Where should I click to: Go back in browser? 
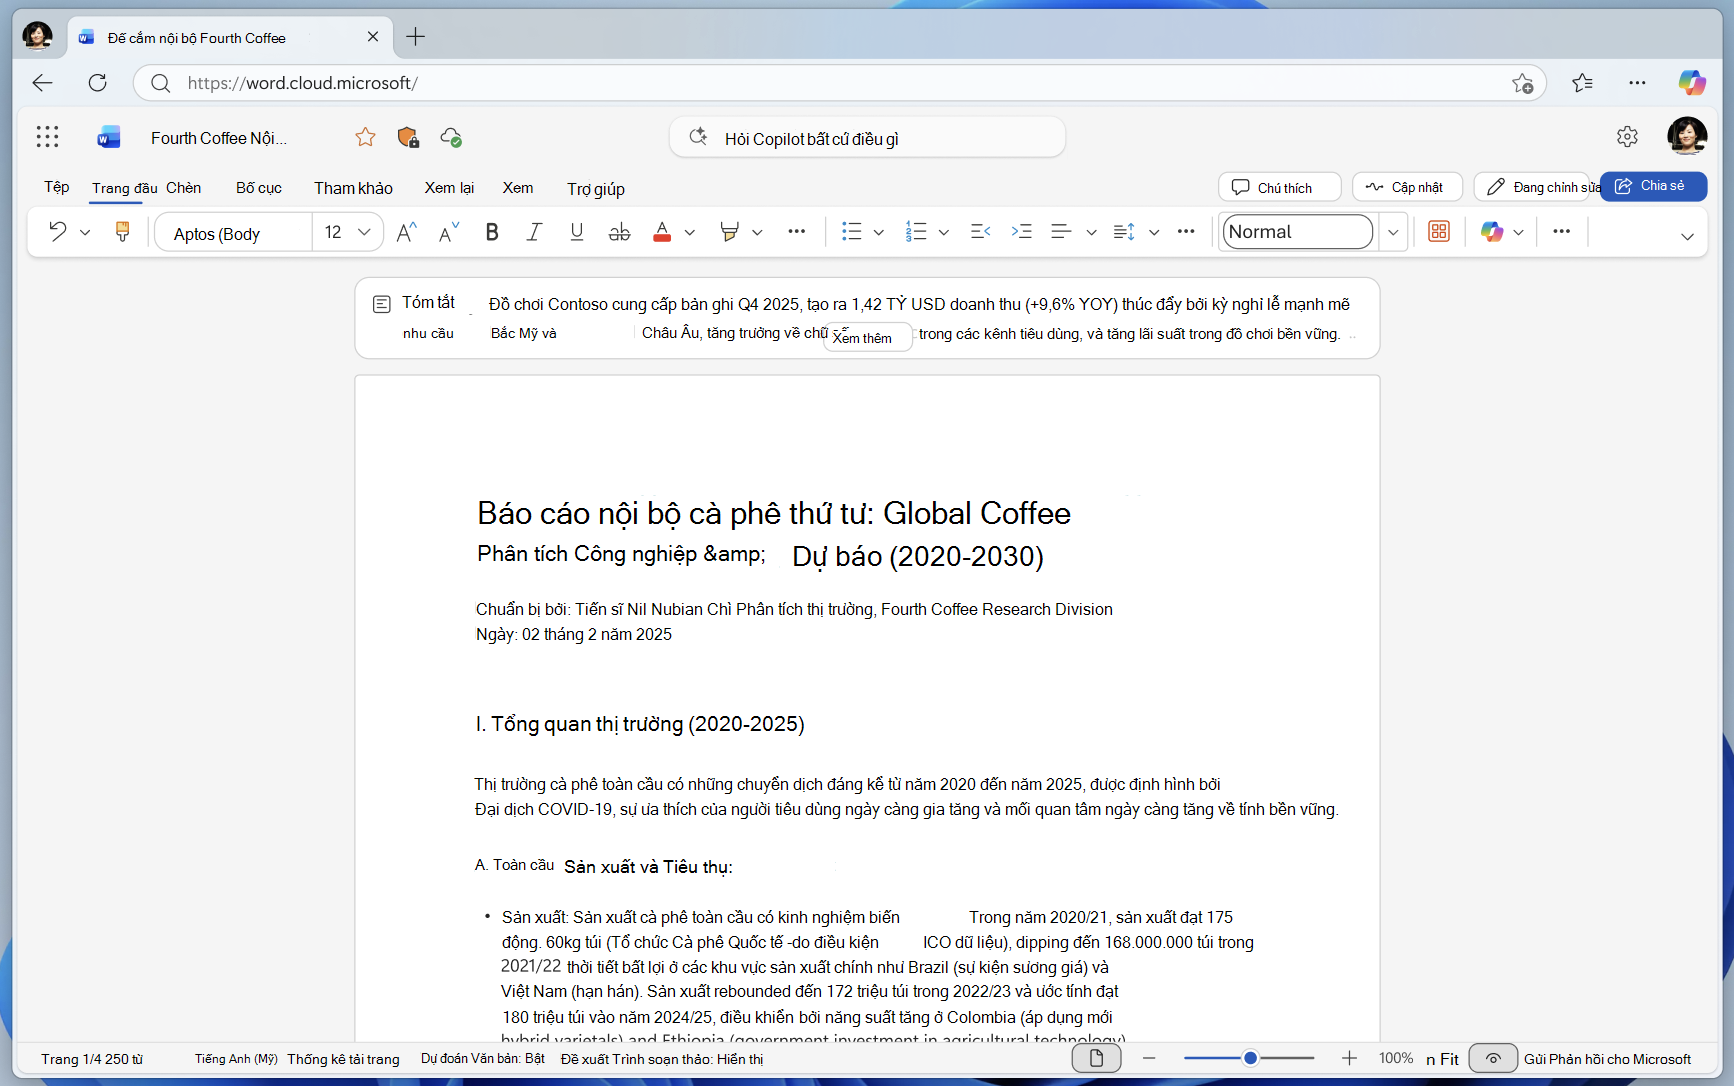click(42, 83)
